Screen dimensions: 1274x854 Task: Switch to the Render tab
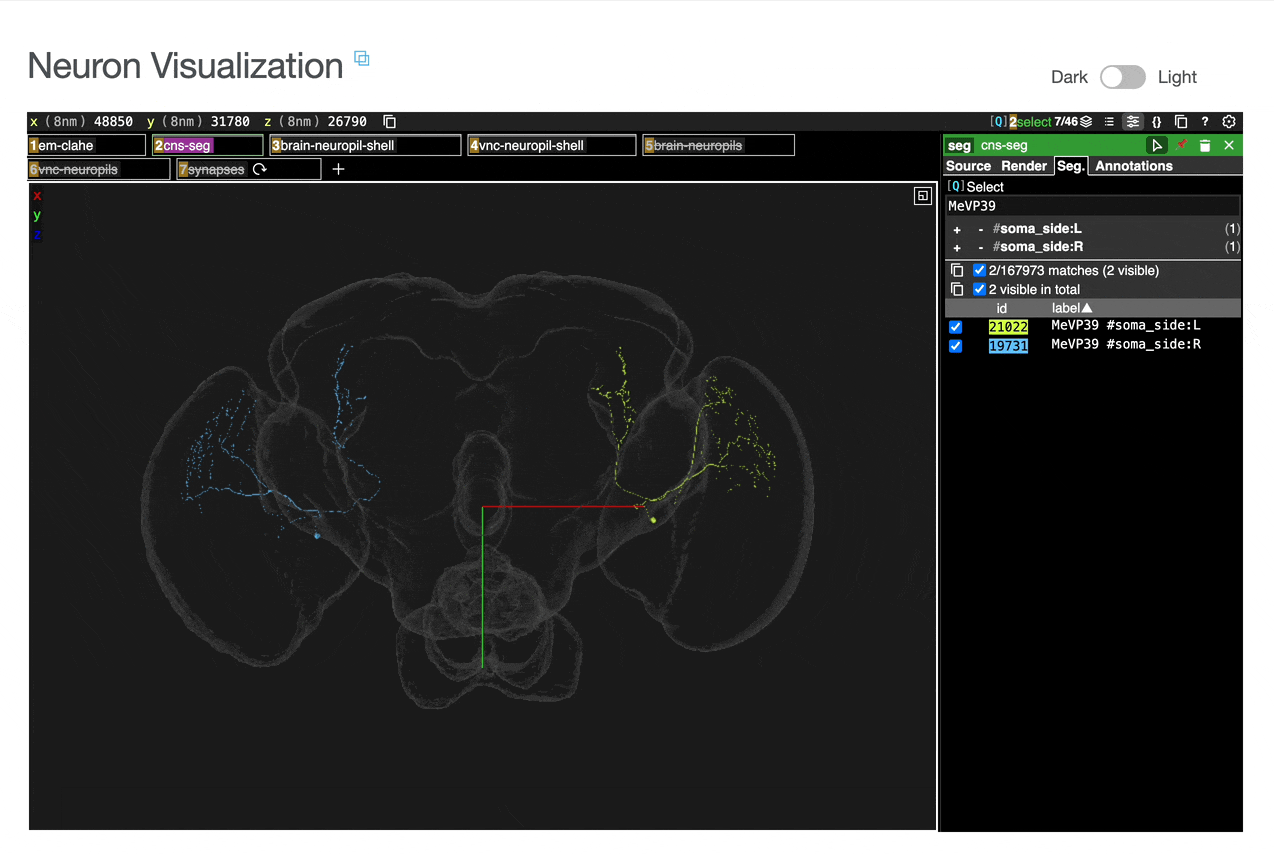(1023, 166)
